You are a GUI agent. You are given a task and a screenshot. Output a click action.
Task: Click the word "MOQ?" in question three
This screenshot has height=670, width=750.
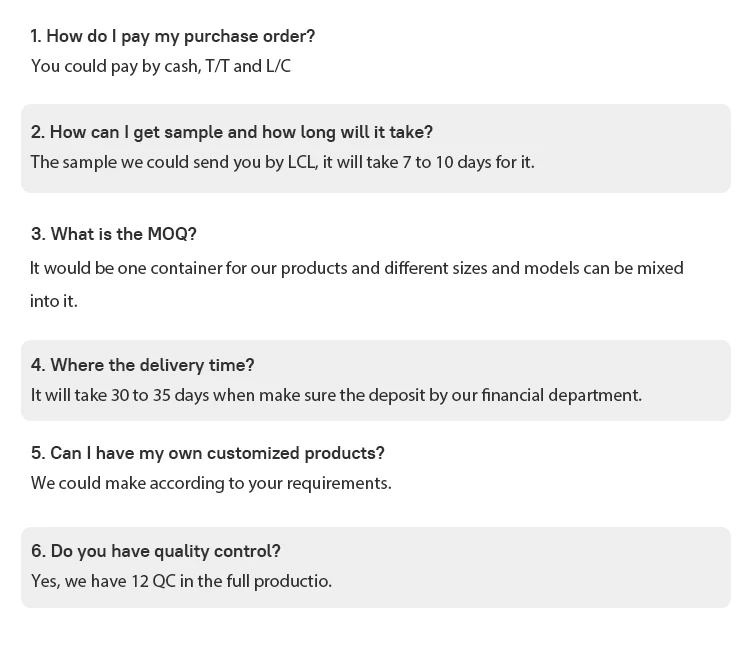click(x=172, y=234)
